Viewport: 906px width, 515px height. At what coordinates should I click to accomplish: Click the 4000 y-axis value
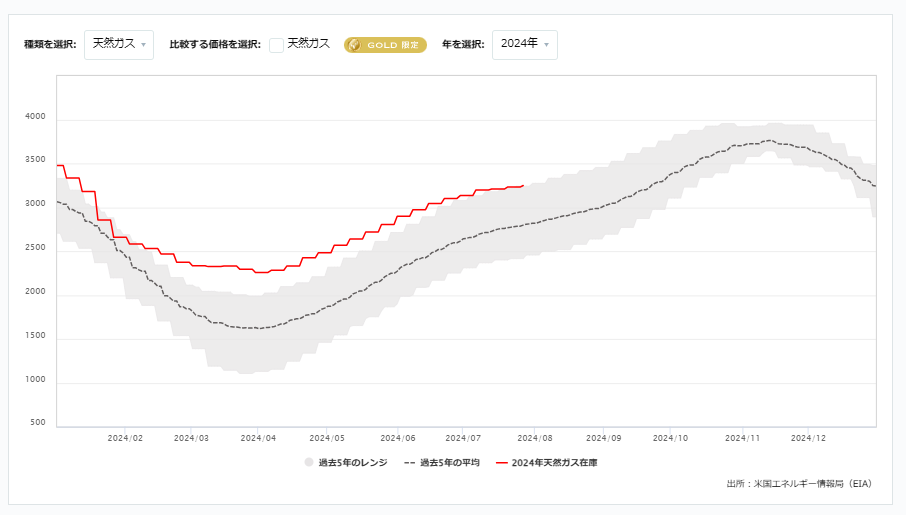tap(35, 116)
